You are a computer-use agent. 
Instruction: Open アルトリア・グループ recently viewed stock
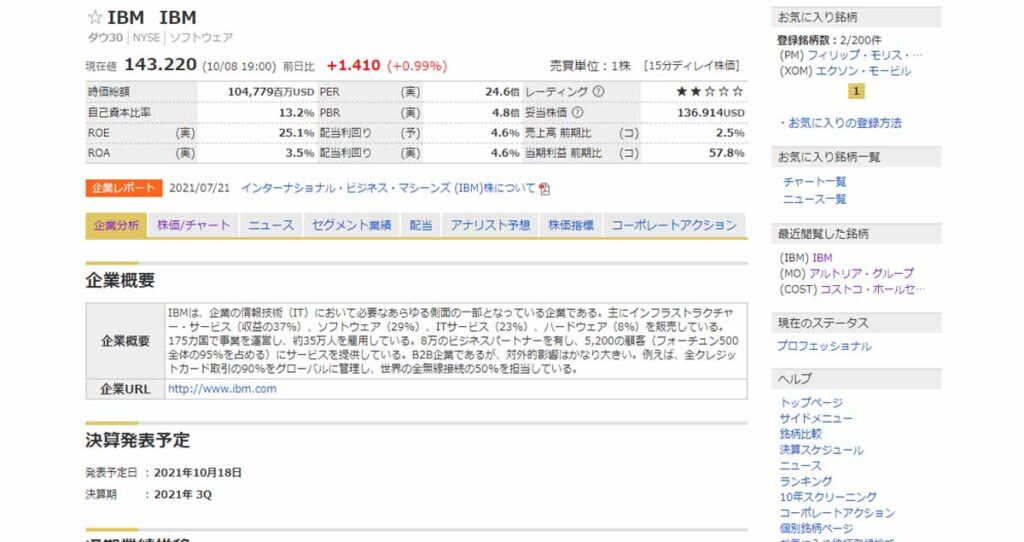861,274
